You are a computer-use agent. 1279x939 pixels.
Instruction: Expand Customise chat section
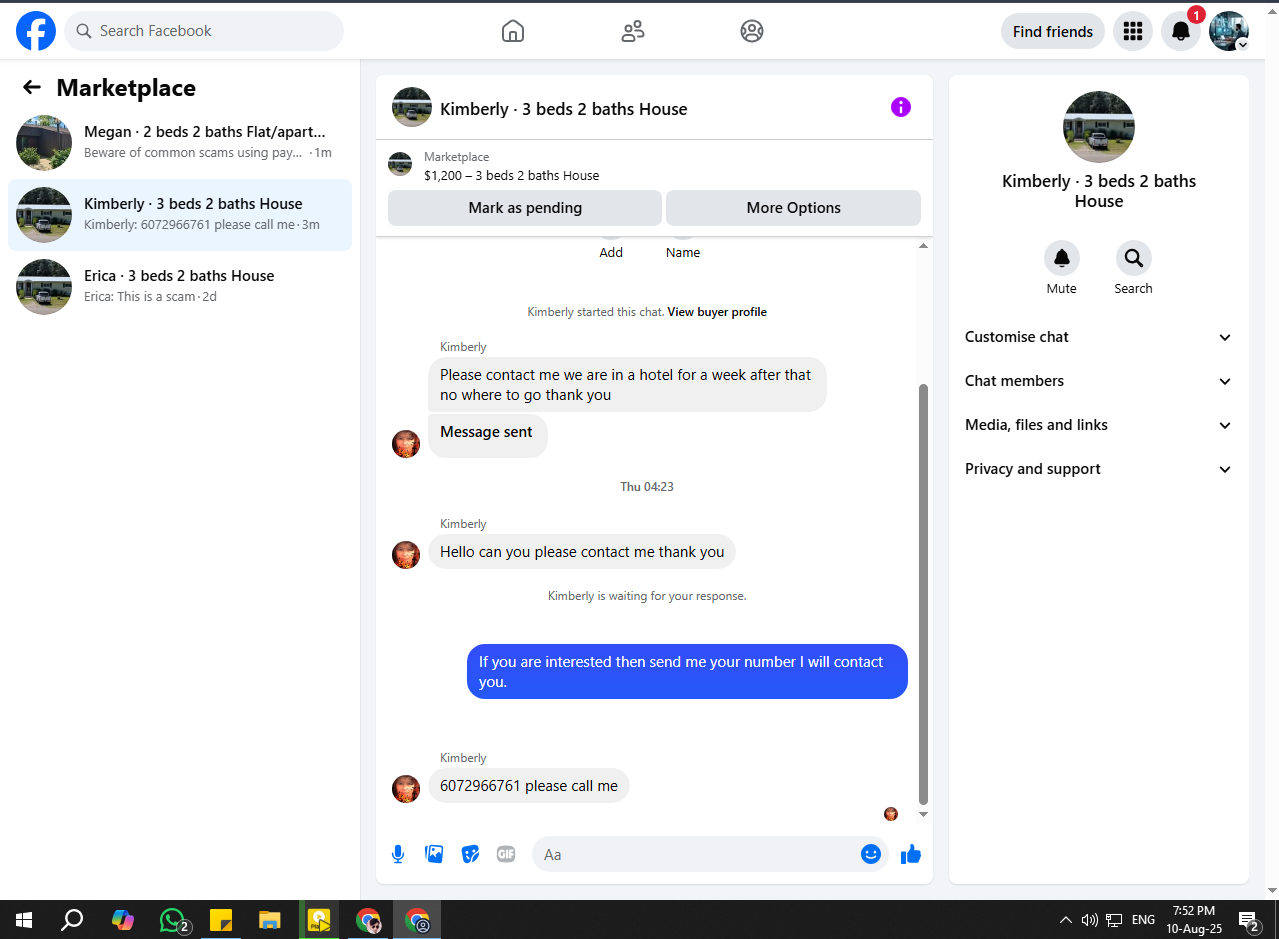pos(1099,337)
